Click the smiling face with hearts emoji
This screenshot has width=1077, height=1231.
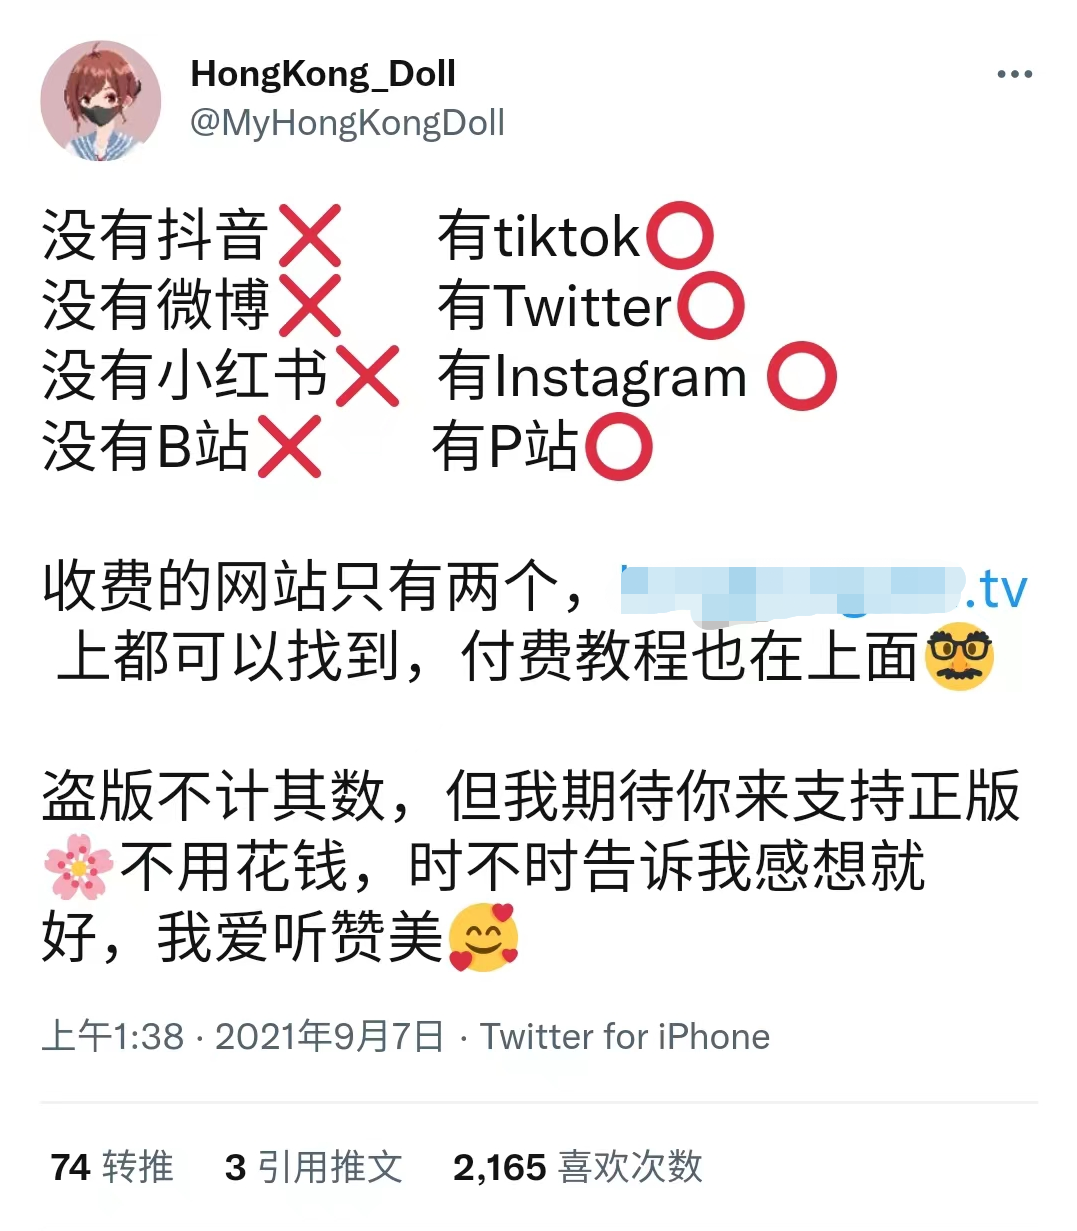click(x=483, y=938)
